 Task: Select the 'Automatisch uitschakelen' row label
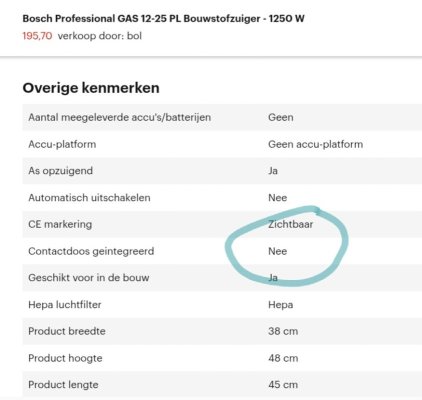(89, 198)
